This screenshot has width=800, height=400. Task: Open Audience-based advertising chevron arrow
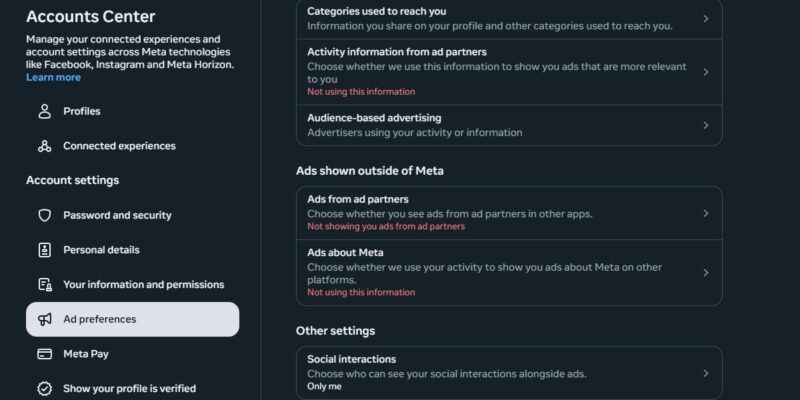(706, 125)
